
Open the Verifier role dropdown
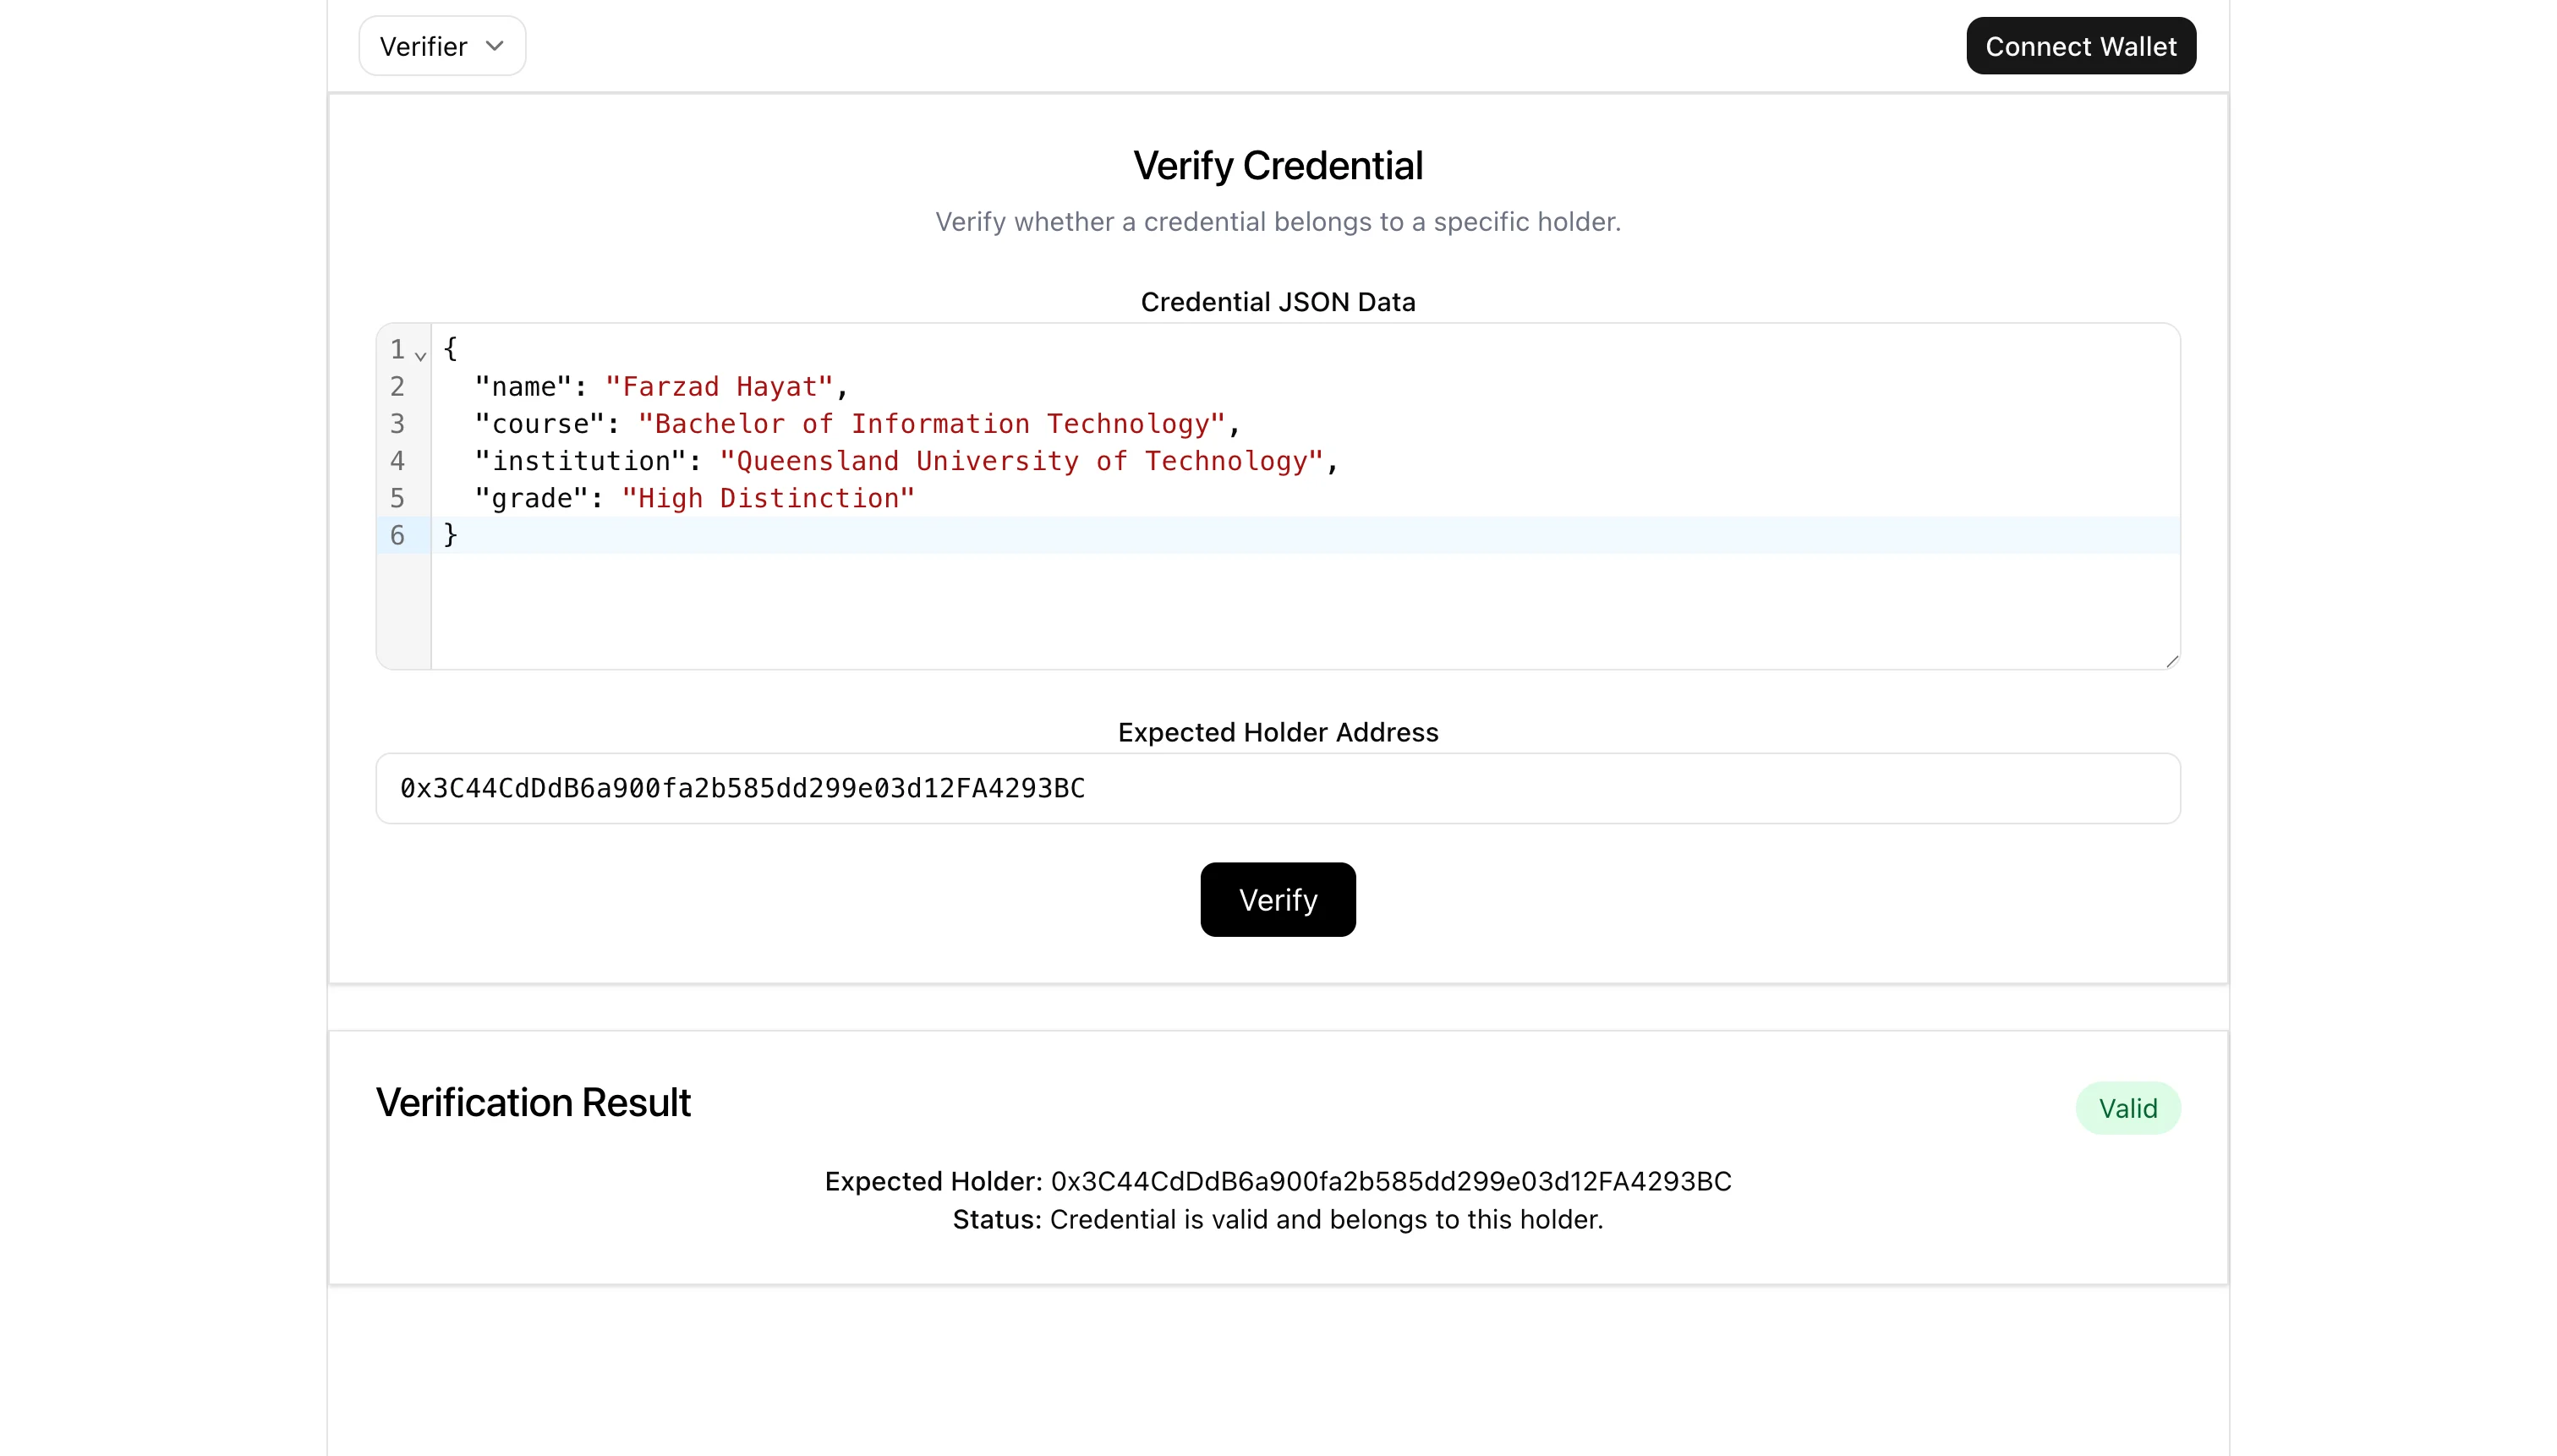pyautogui.click(x=442, y=46)
